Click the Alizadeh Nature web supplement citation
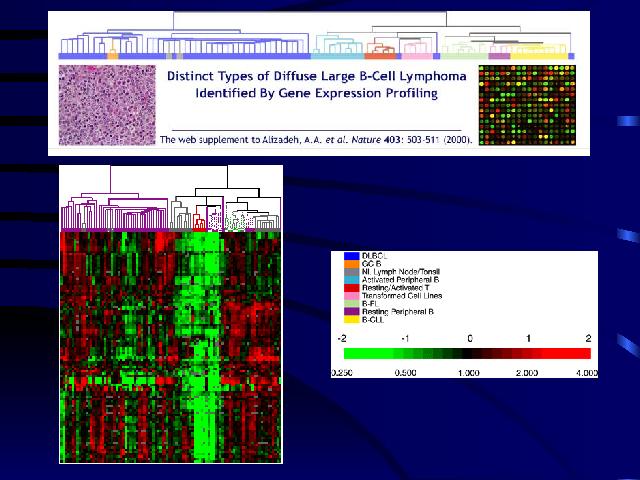 pos(316,140)
